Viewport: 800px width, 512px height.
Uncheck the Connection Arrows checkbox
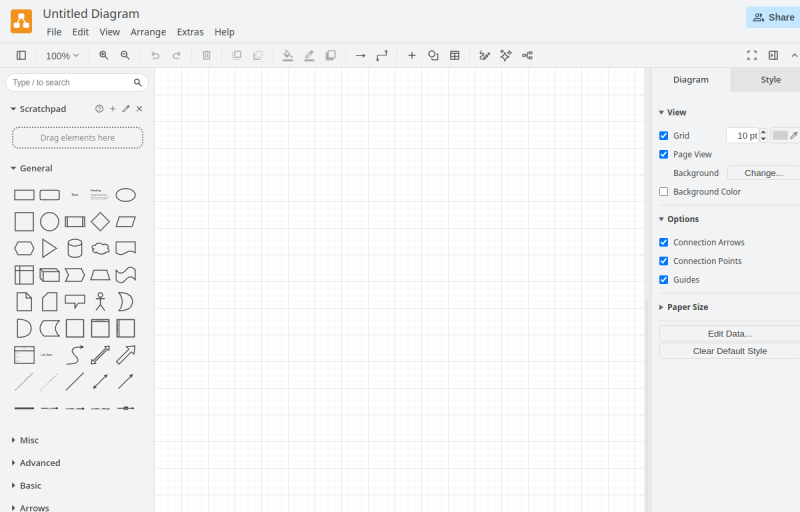tap(664, 242)
